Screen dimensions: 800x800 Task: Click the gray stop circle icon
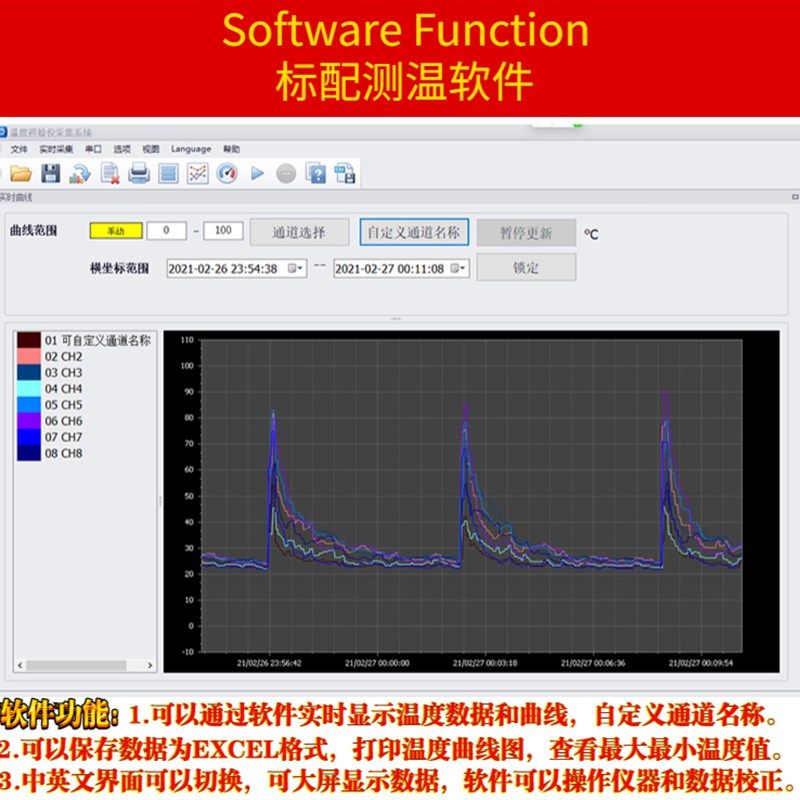pos(286,174)
